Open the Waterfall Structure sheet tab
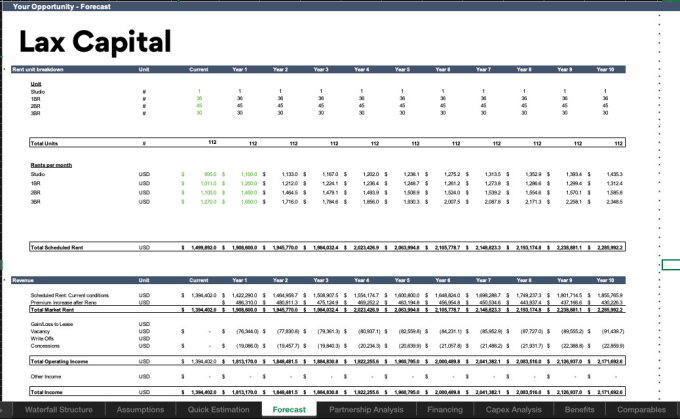Image resolution: width=680 pixels, height=419 pixels. coord(59,409)
